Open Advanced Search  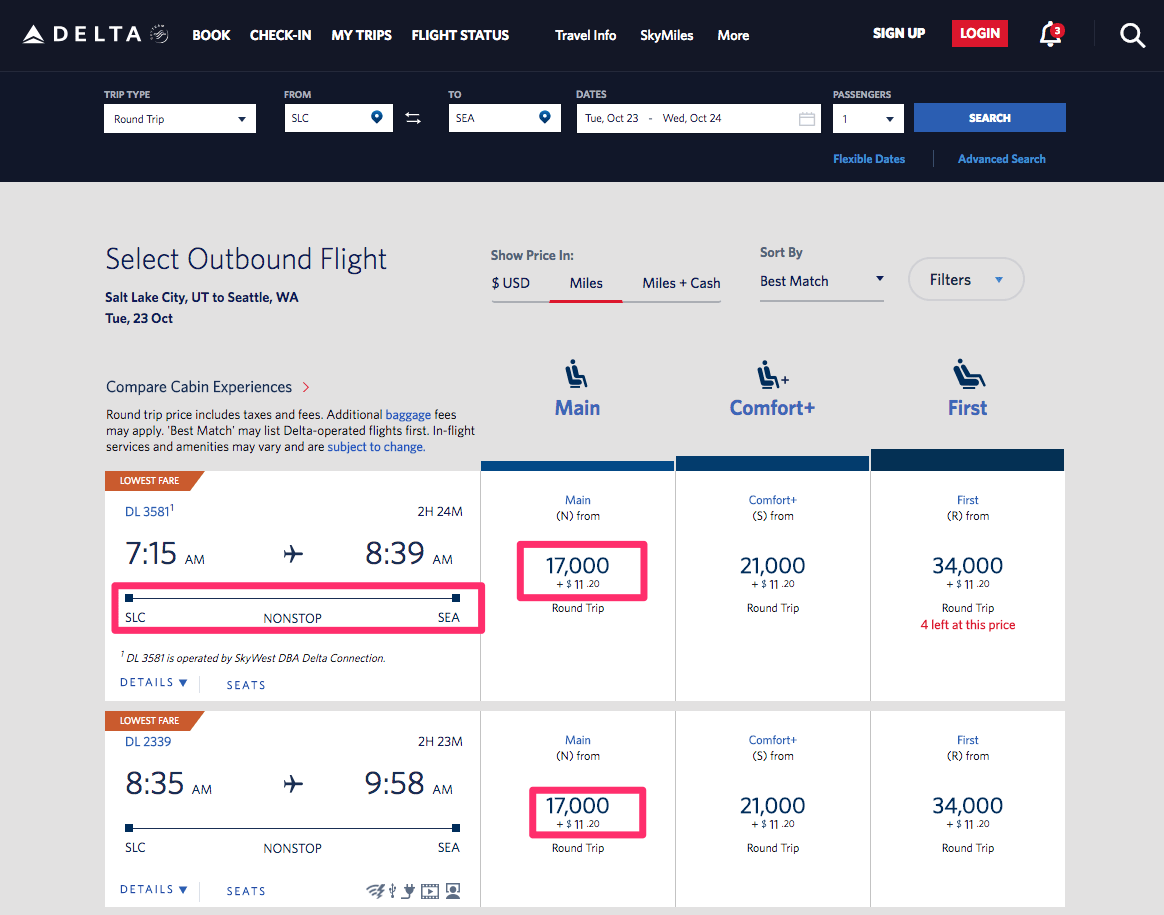(1001, 158)
